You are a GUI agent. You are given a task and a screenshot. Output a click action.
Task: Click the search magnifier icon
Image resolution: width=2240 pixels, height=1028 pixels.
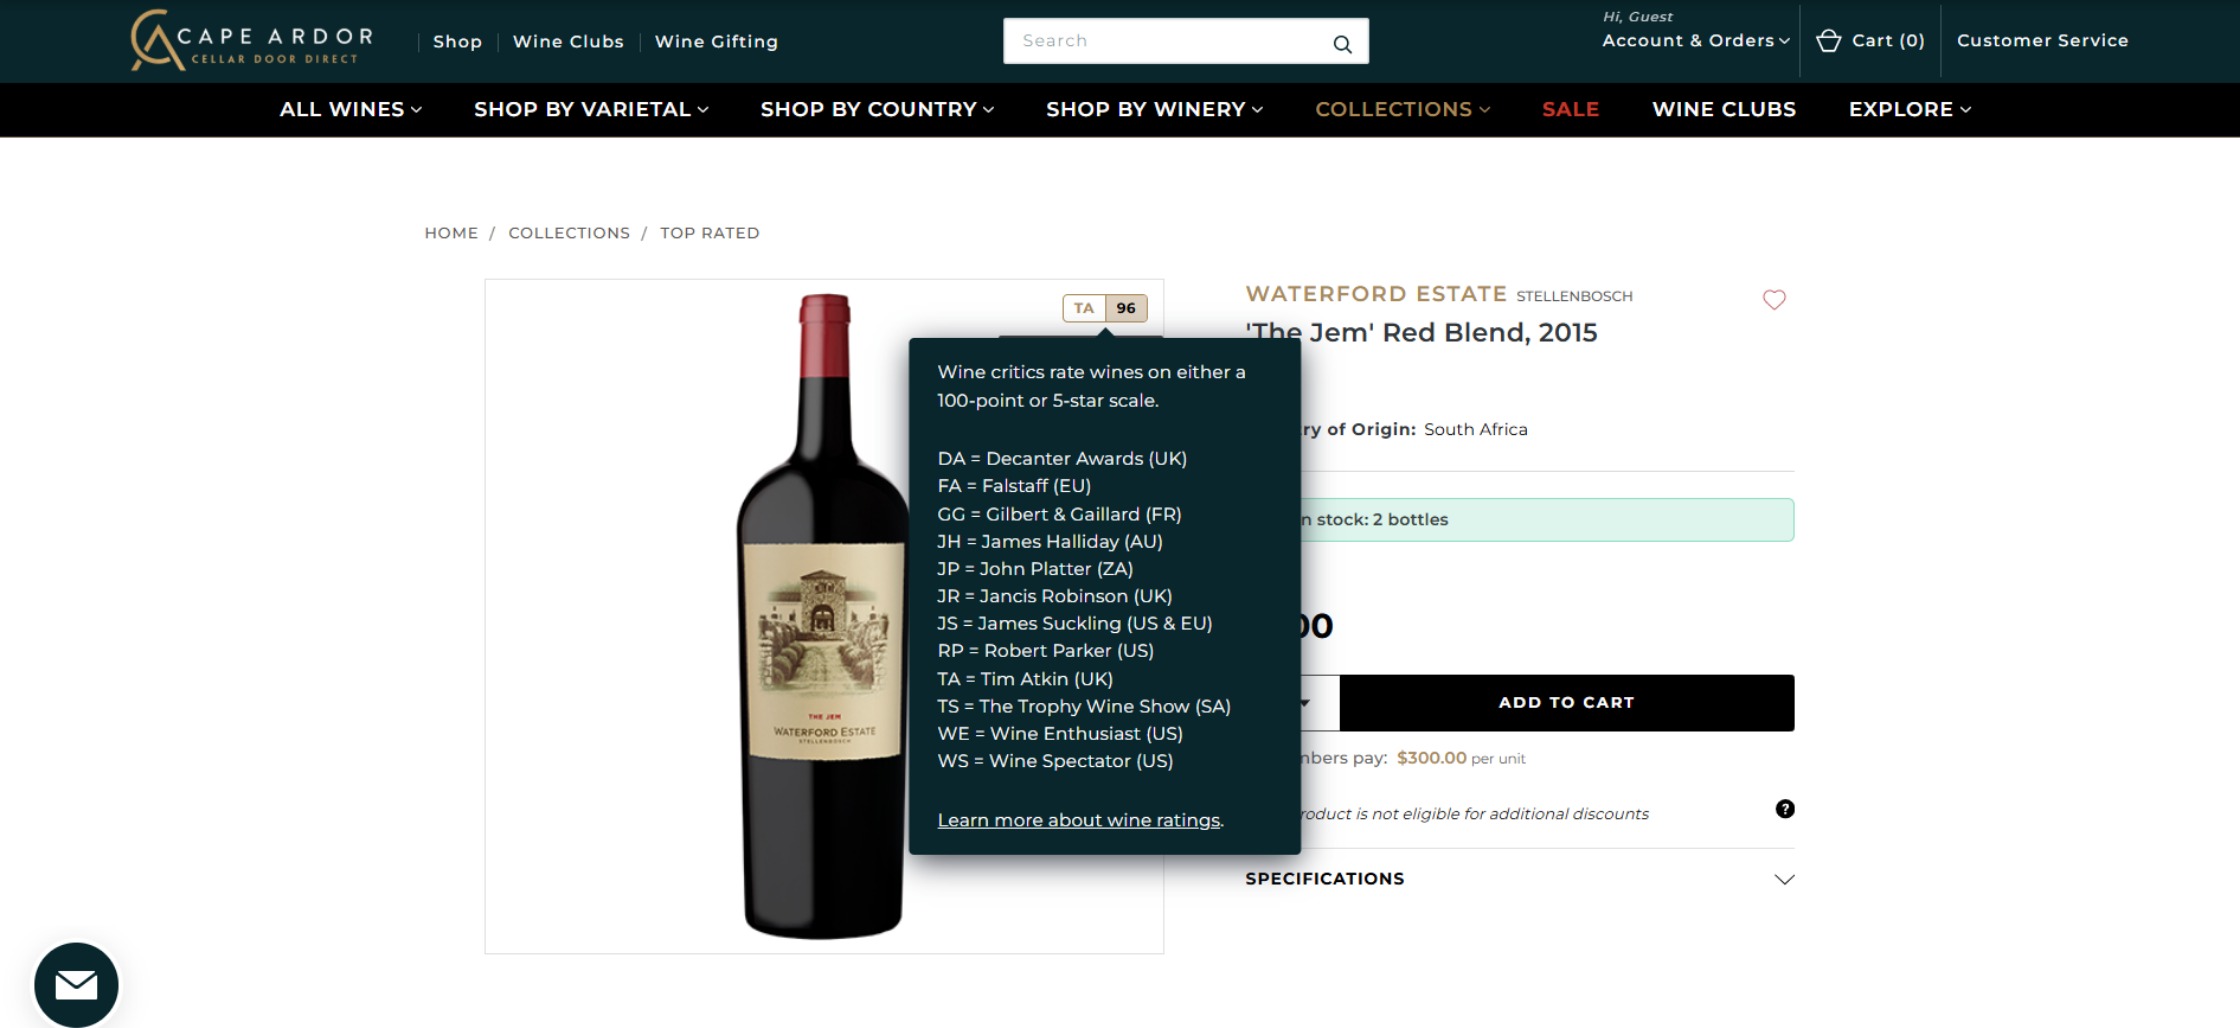[x=1342, y=43]
